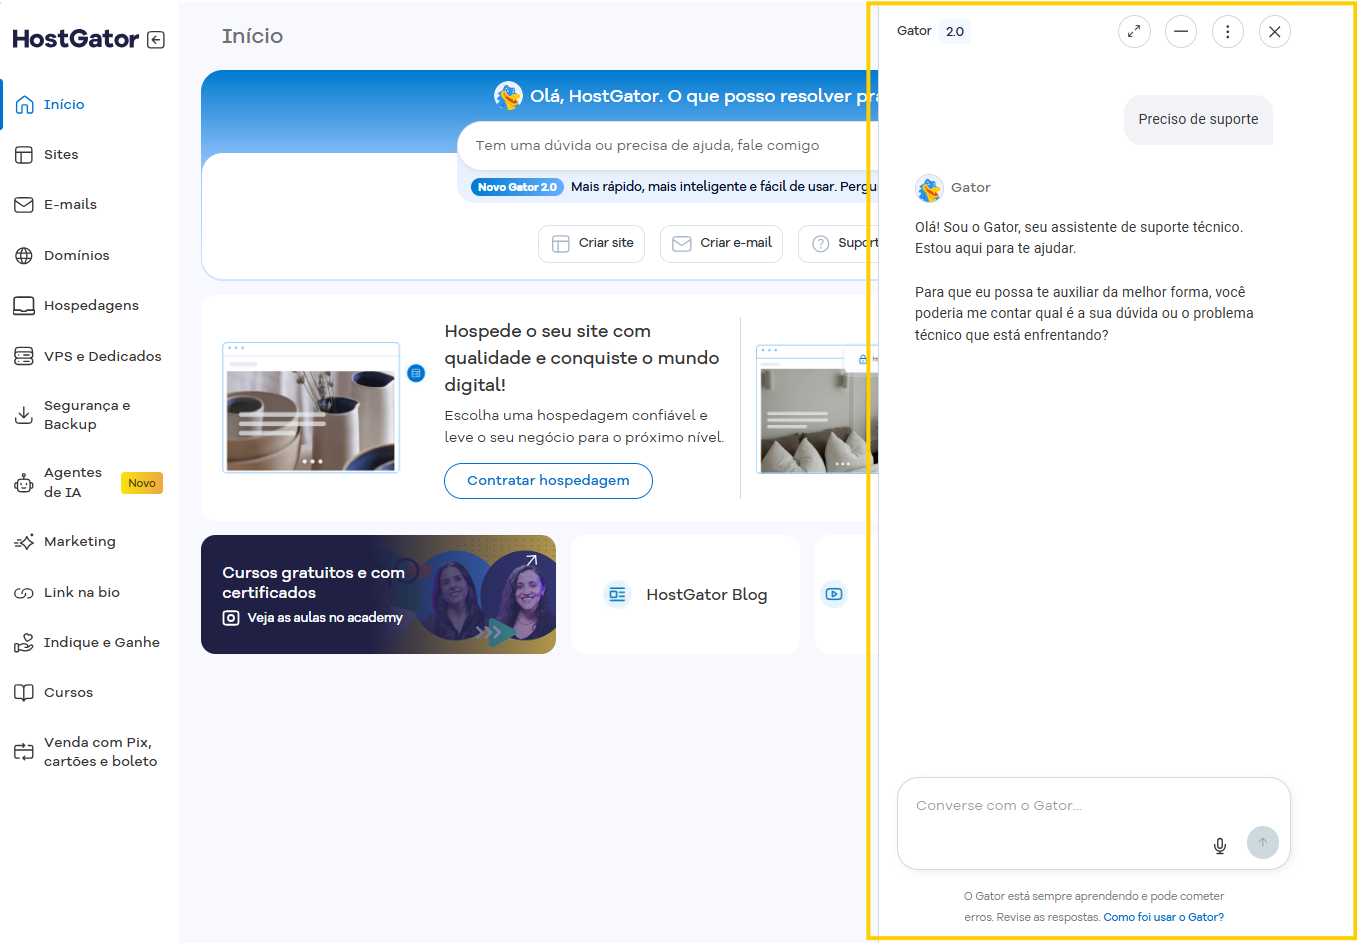Click the Preciso de suporte message bubble
Screen dimensions: 1357x943
[x=1198, y=119]
